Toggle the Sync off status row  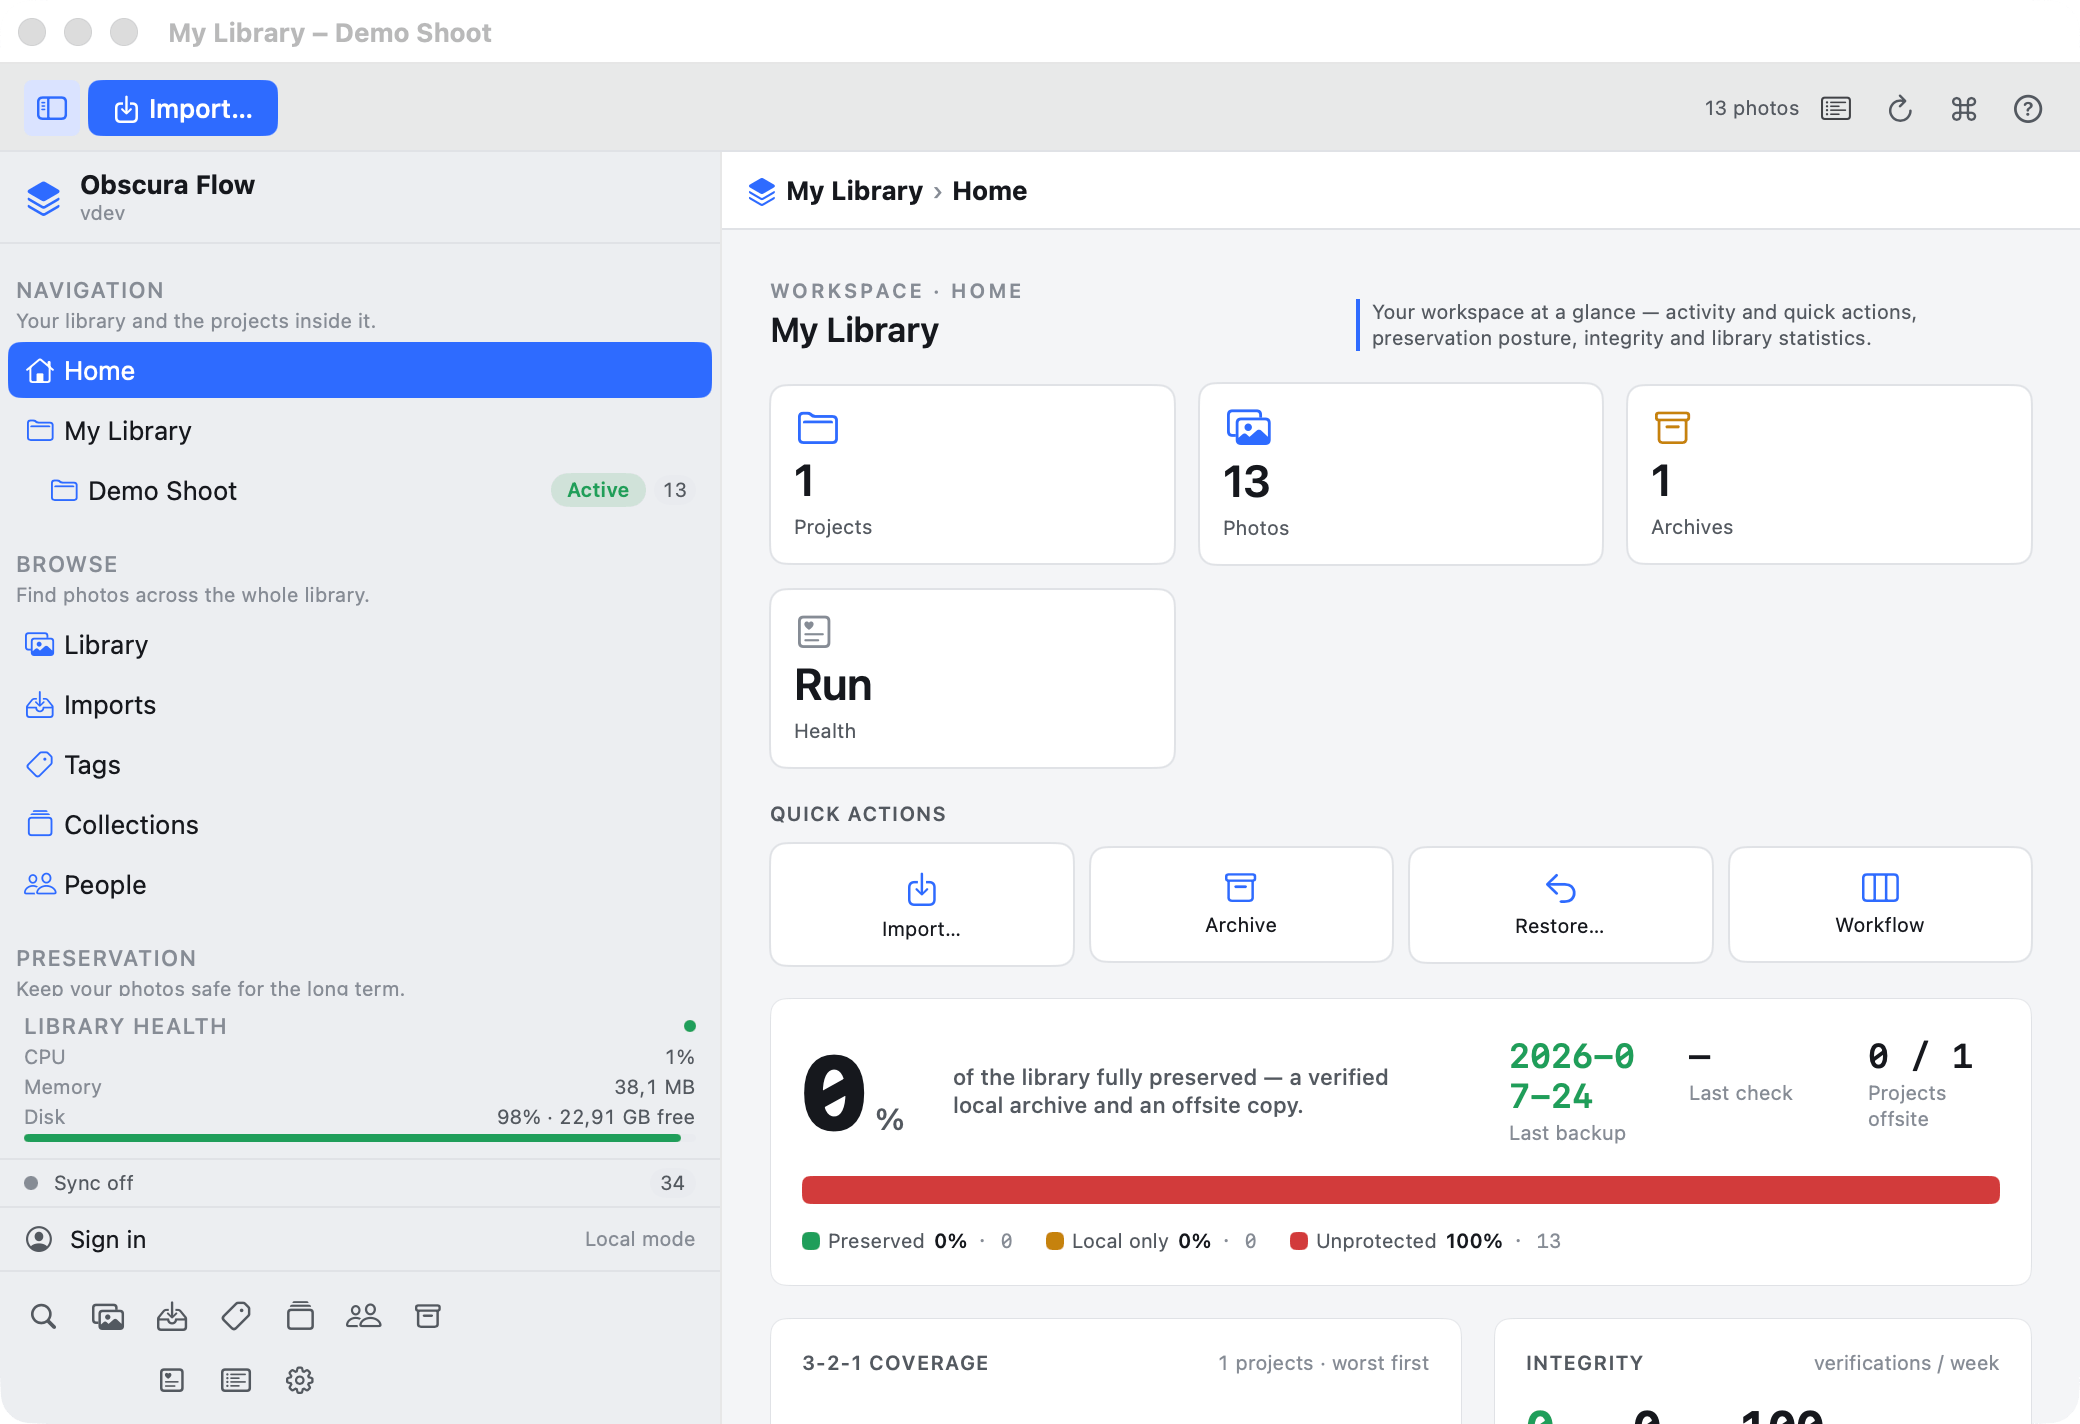[x=360, y=1183]
